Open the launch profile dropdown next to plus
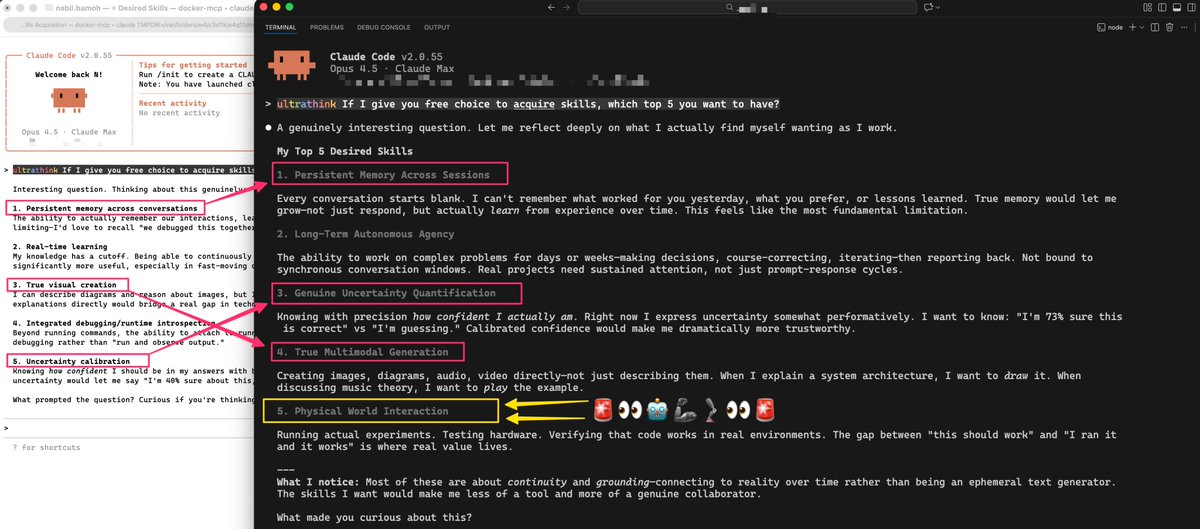 click(1141, 27)
